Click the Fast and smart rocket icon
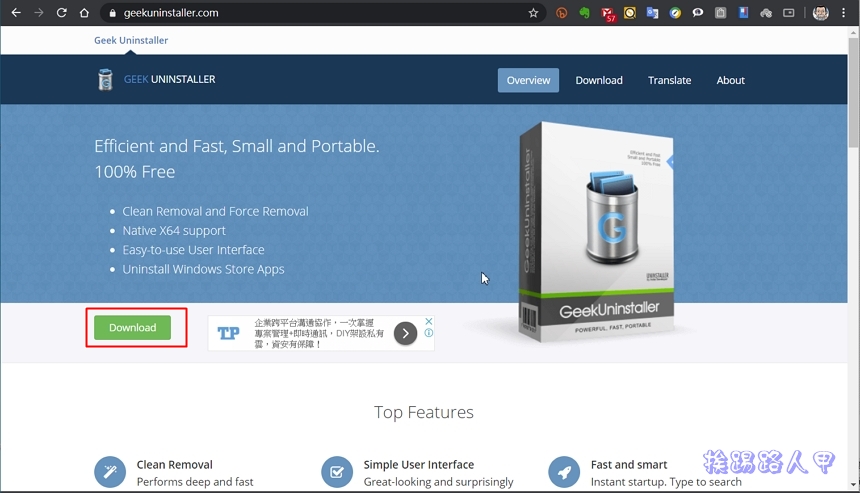 click(564, 472)
